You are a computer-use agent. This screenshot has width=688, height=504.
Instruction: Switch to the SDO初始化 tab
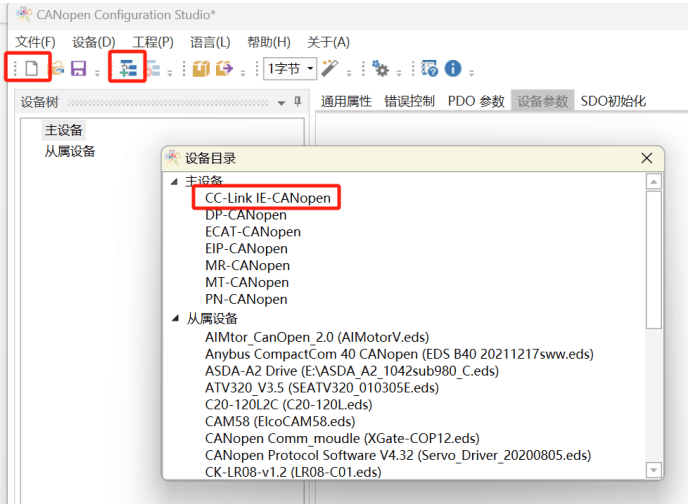pos(613,101)
